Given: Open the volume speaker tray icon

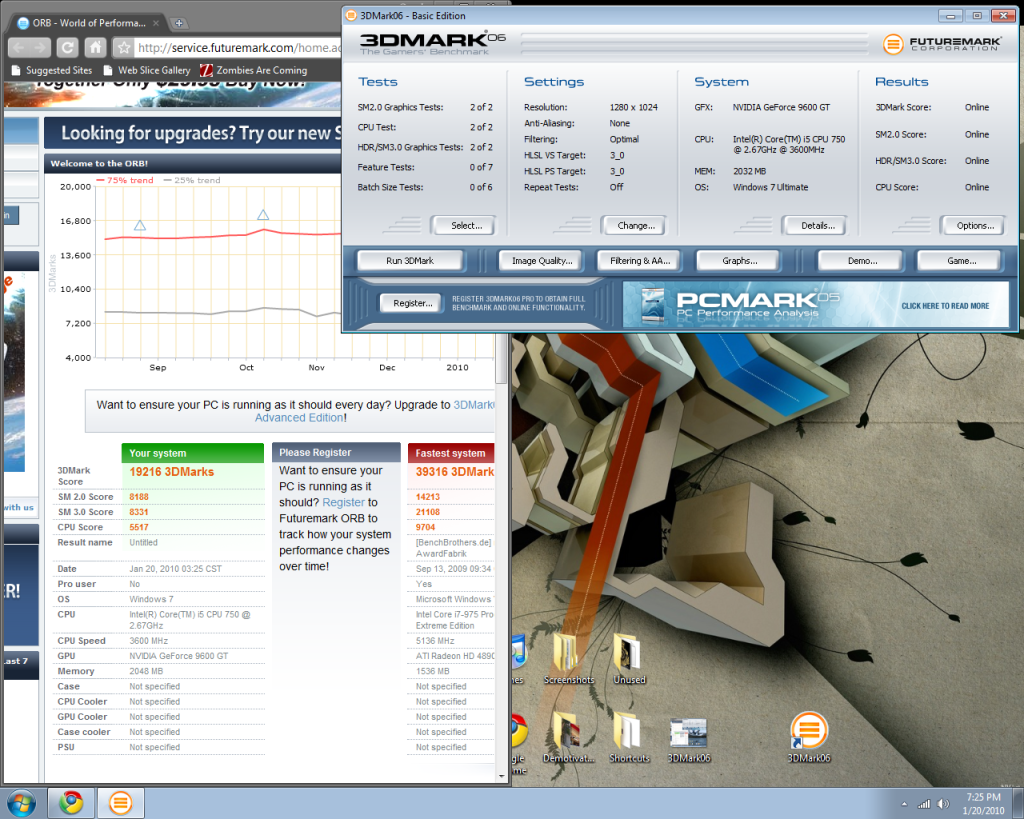Looking at the screenshot, I should click(x=943, y=803).
